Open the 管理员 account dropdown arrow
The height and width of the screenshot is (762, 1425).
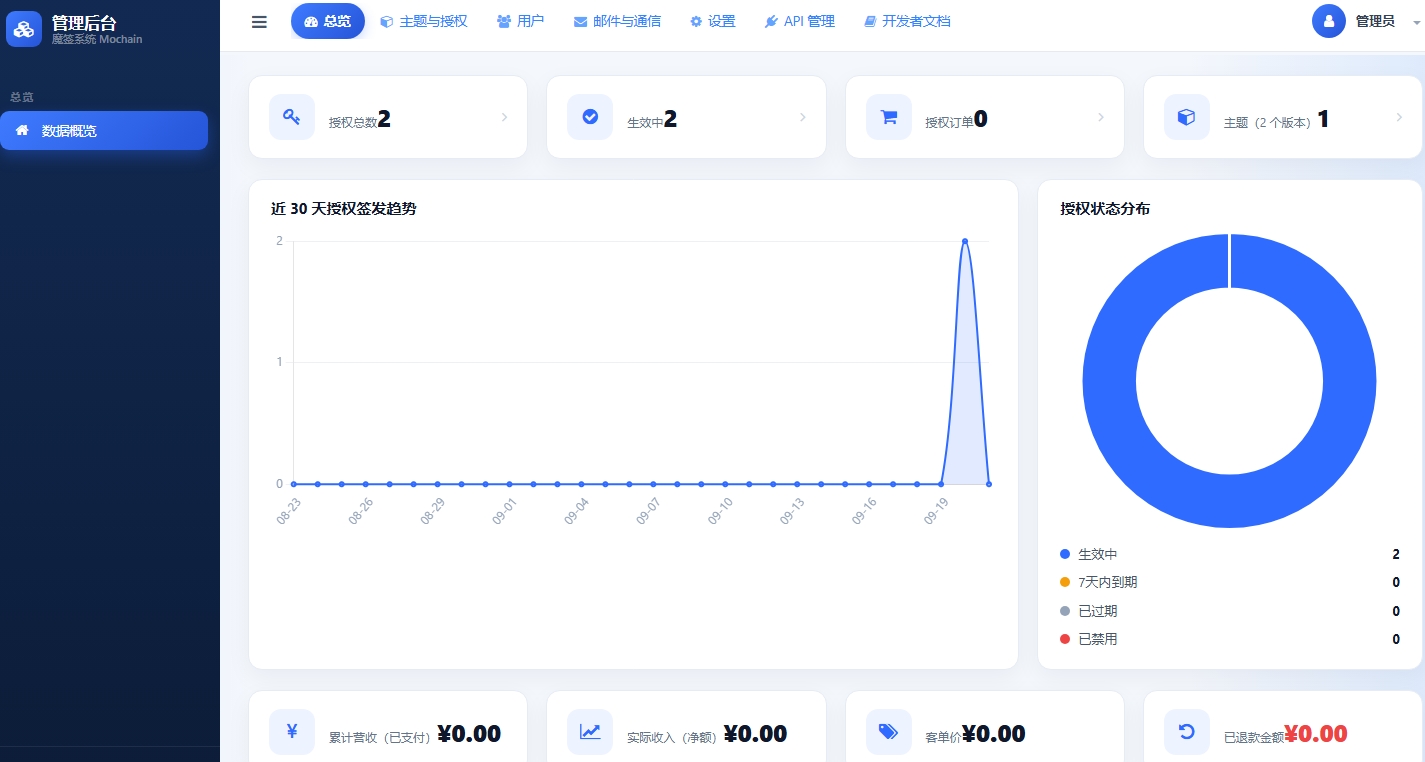pos(1416,22)
